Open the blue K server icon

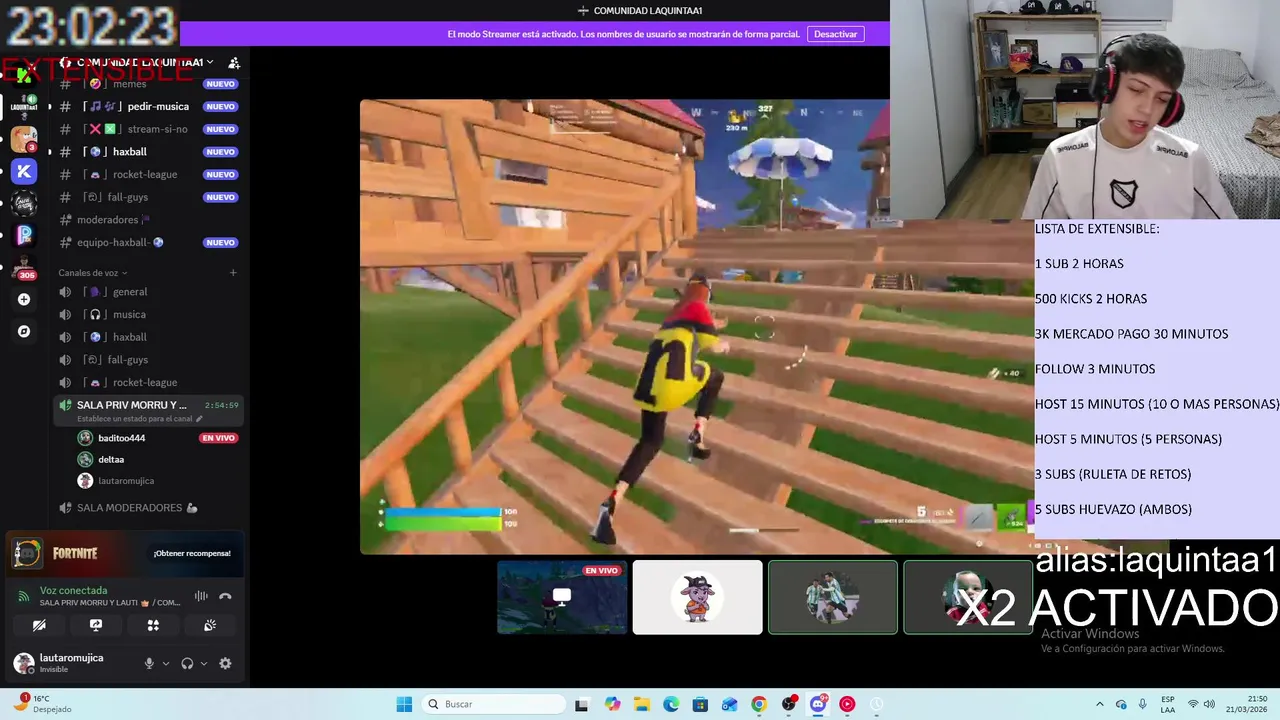pos(24,171)
